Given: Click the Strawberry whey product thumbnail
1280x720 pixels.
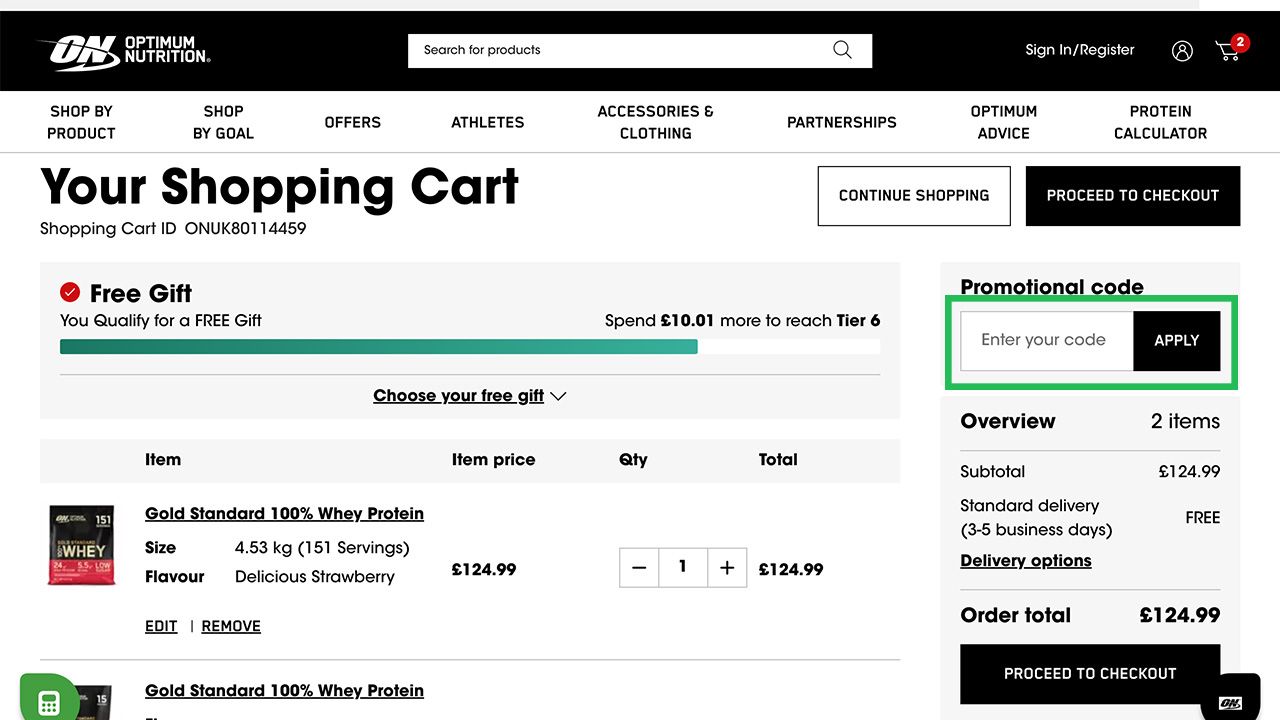Looking at the screenshot, I should (82, 545).
